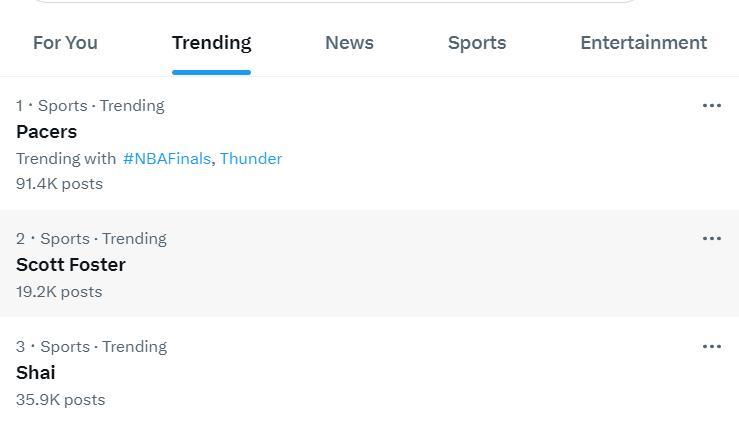Click the rank 1 Sports Trending label
The width and height of the screenshot is (739, 440).
(90, 105)
